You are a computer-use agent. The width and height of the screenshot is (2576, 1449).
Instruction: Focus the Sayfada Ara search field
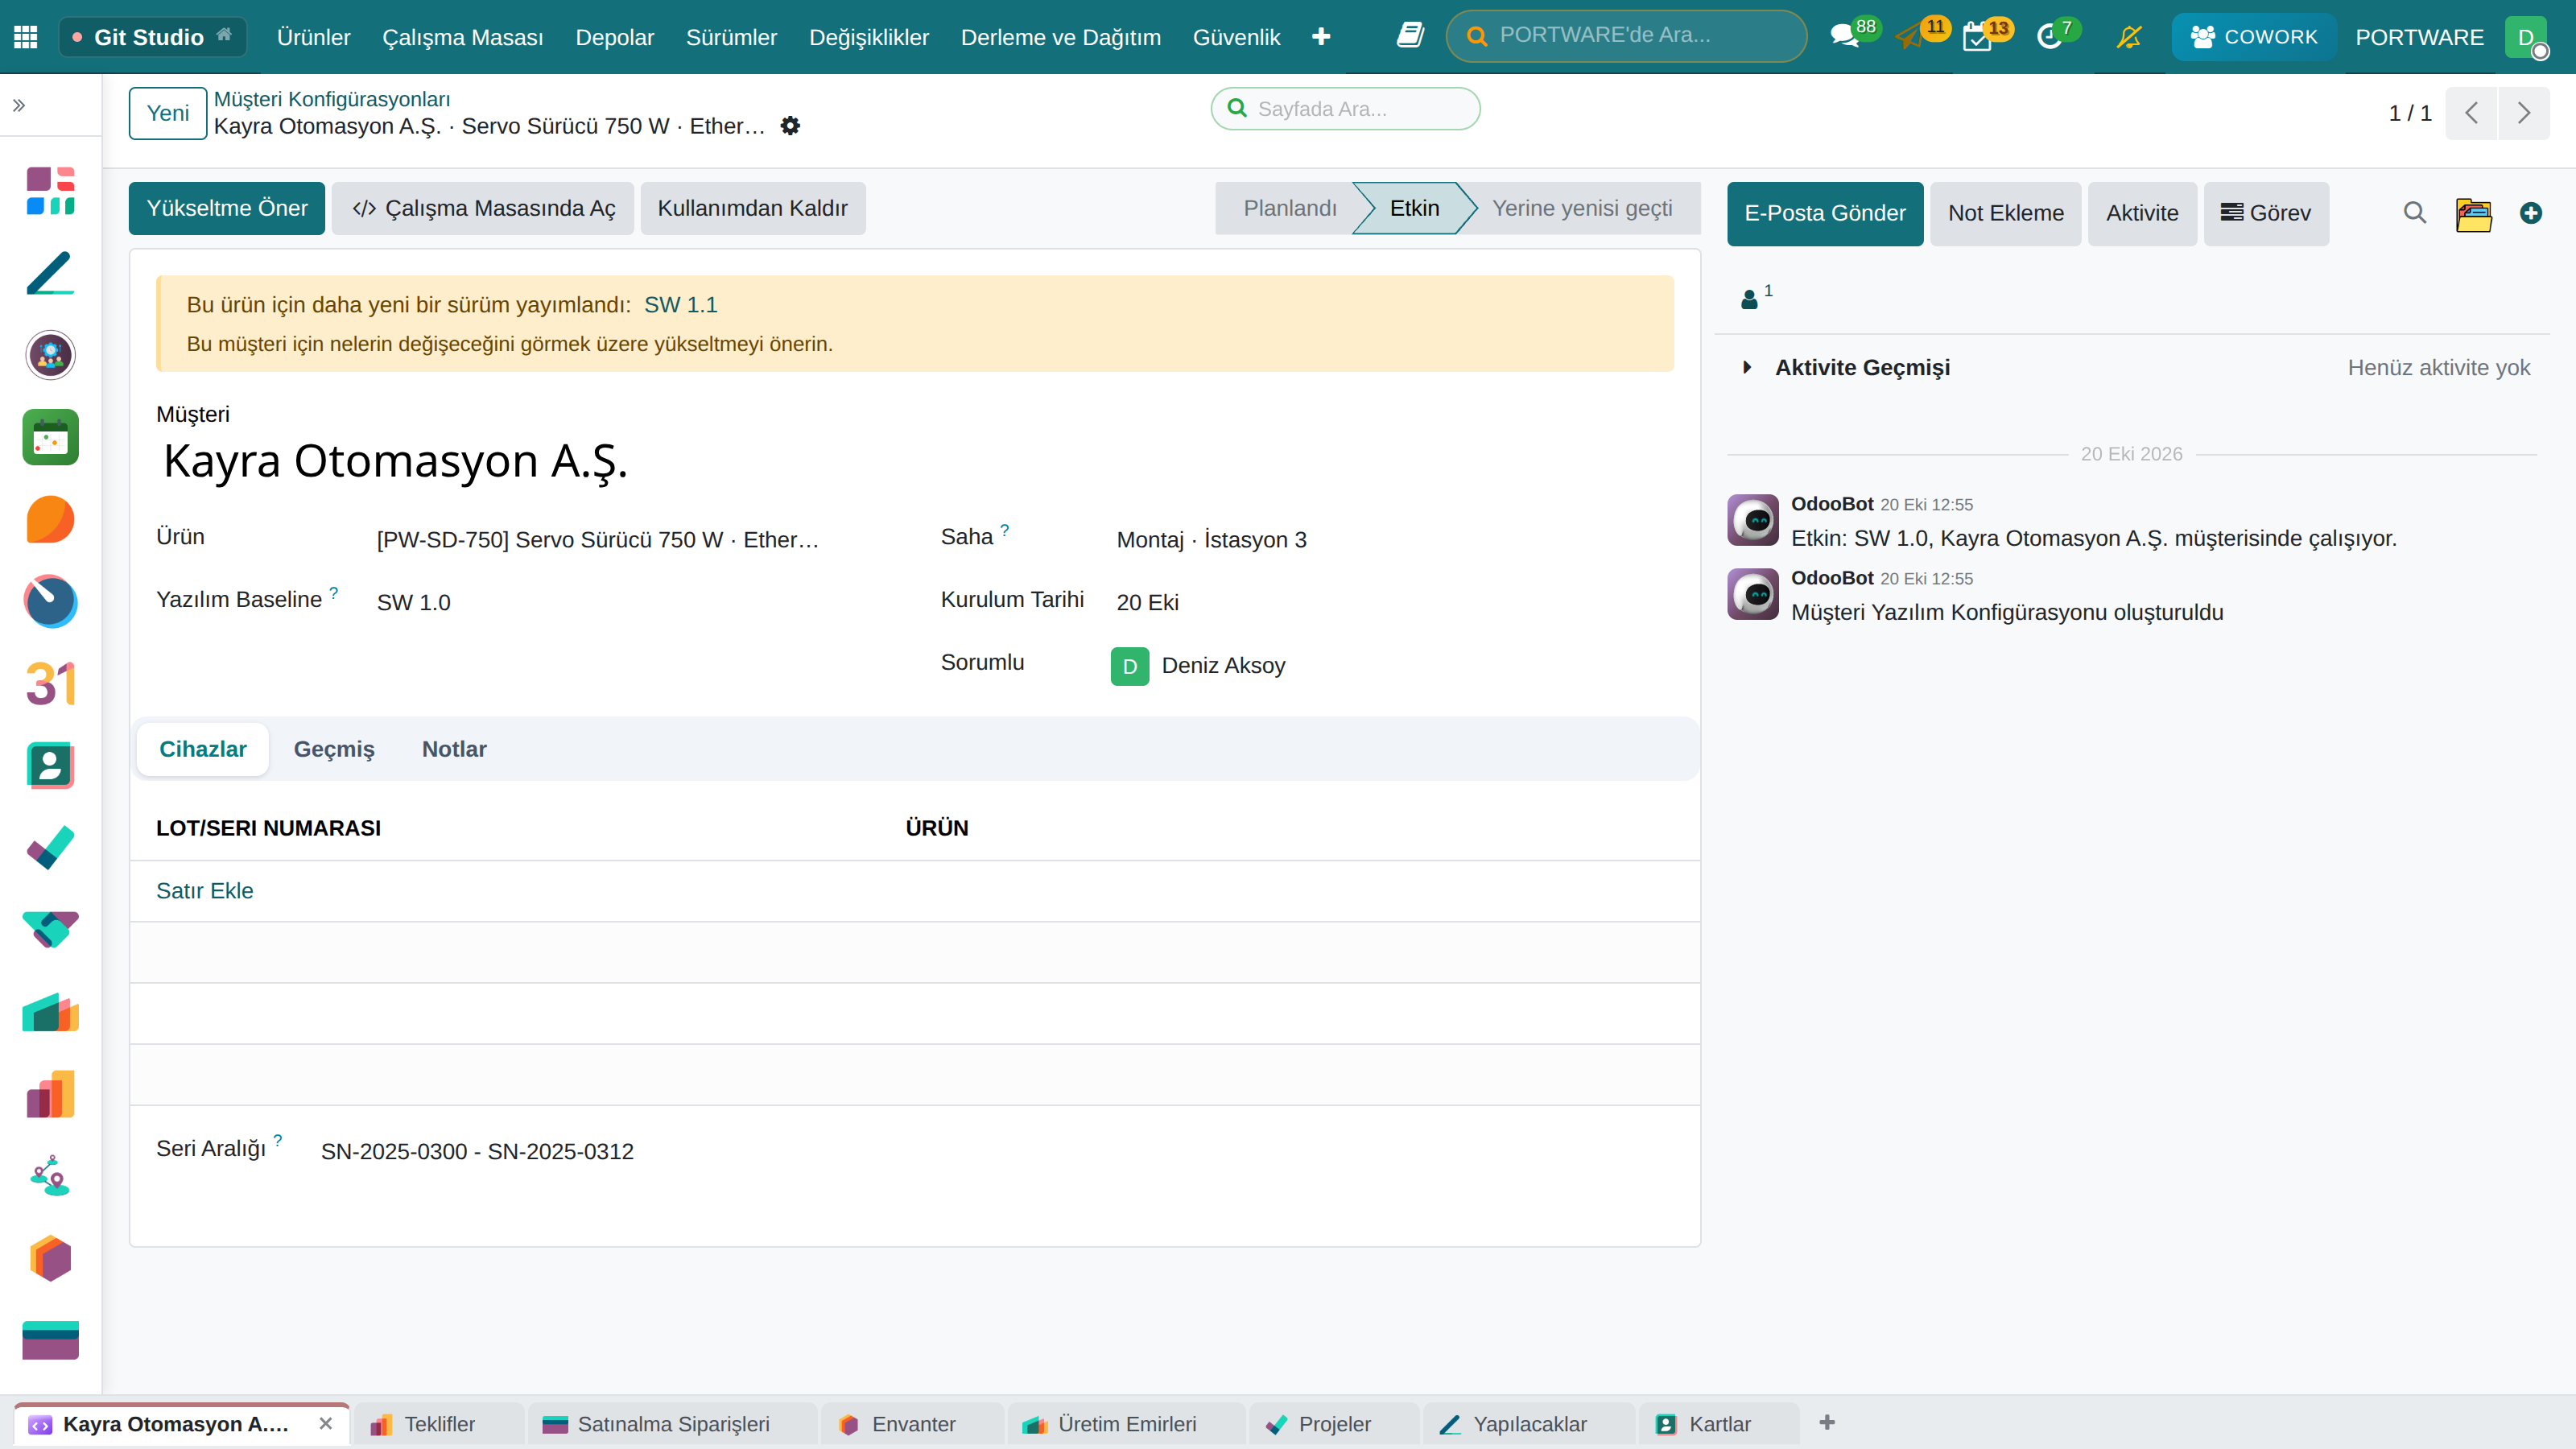click(1346, 108)
